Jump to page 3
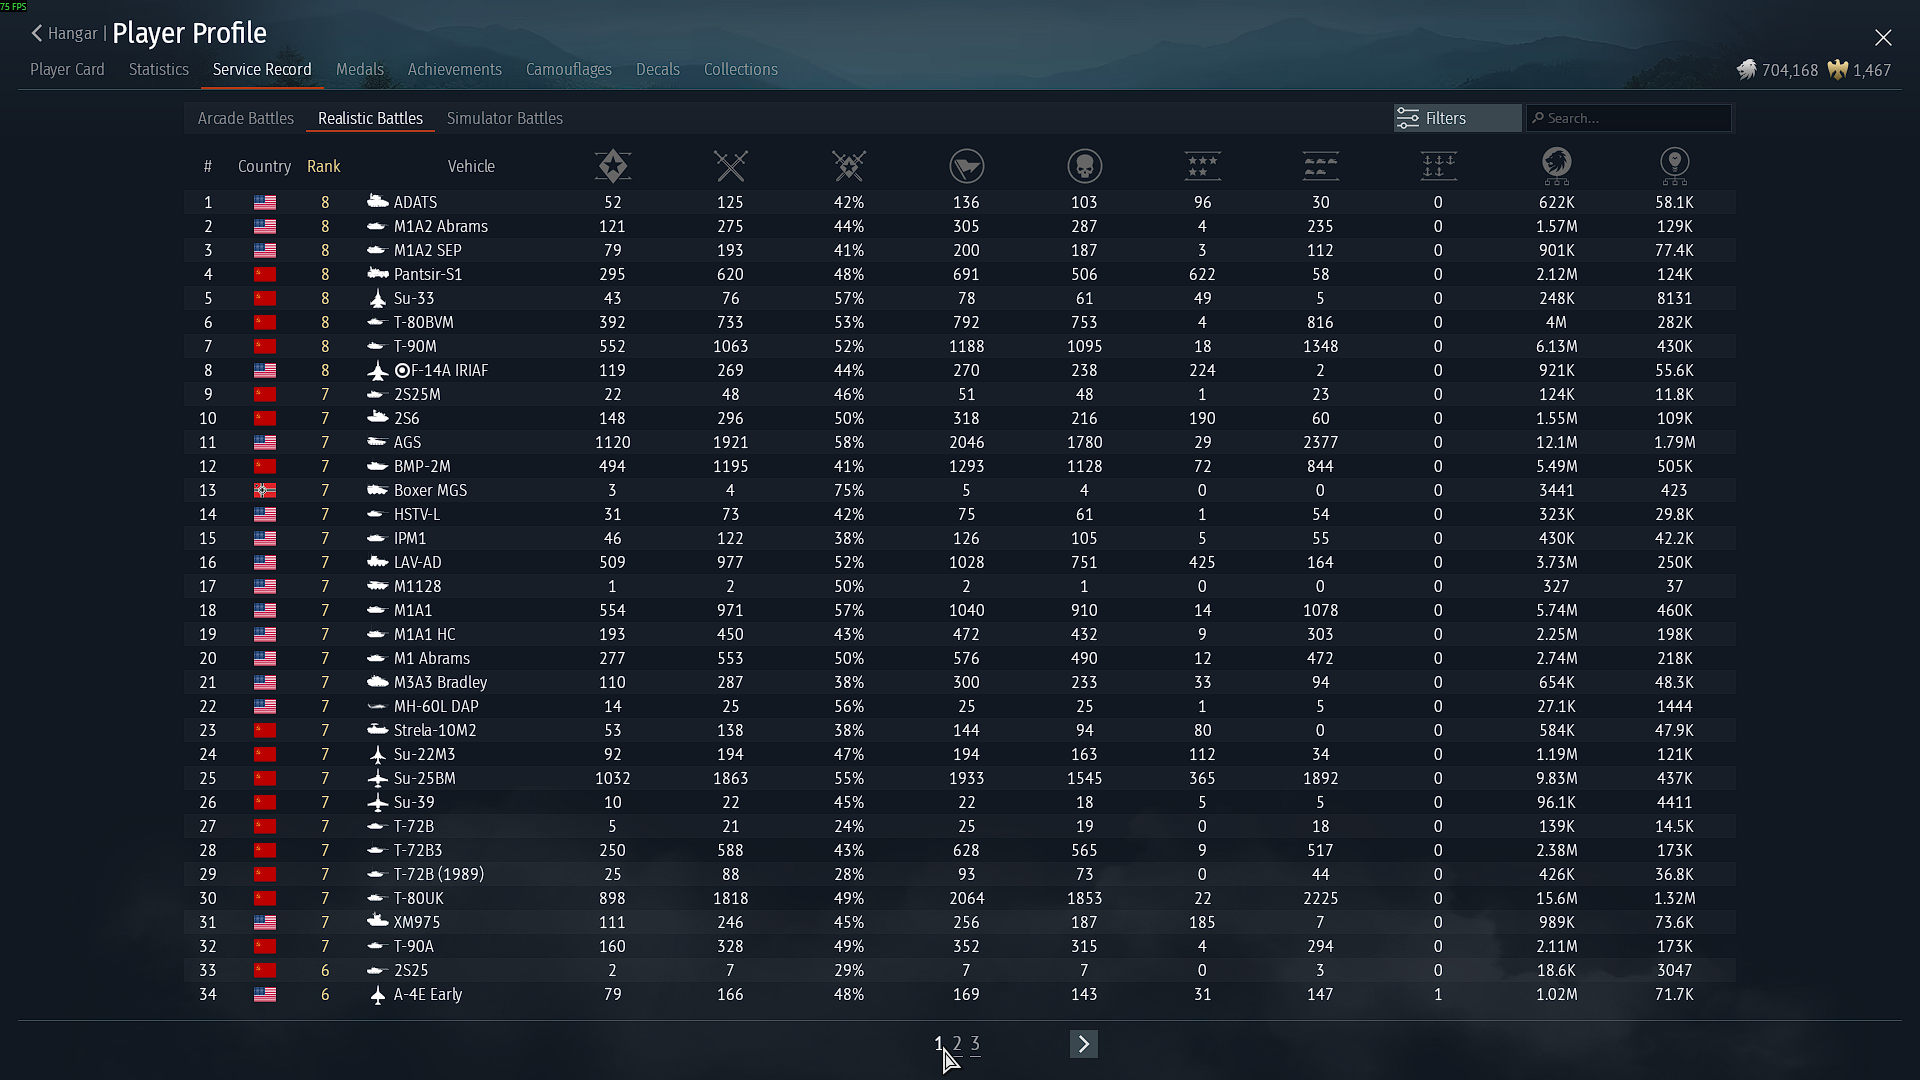1920x1080 pixels. [x=975, y=1044]
